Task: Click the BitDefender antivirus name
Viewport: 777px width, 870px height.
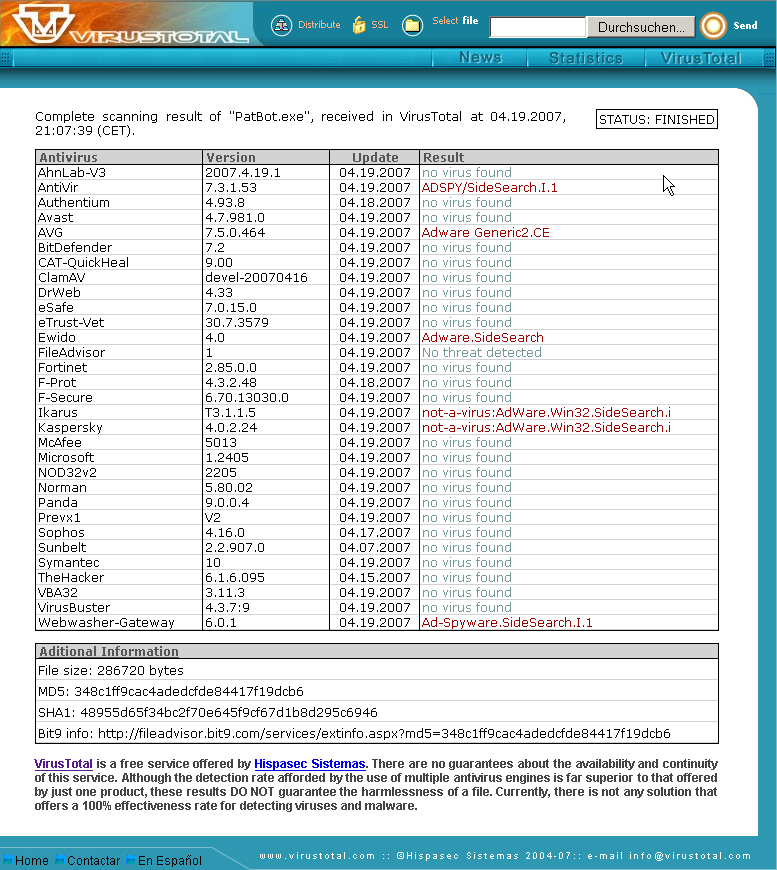Action: (75, 247)
